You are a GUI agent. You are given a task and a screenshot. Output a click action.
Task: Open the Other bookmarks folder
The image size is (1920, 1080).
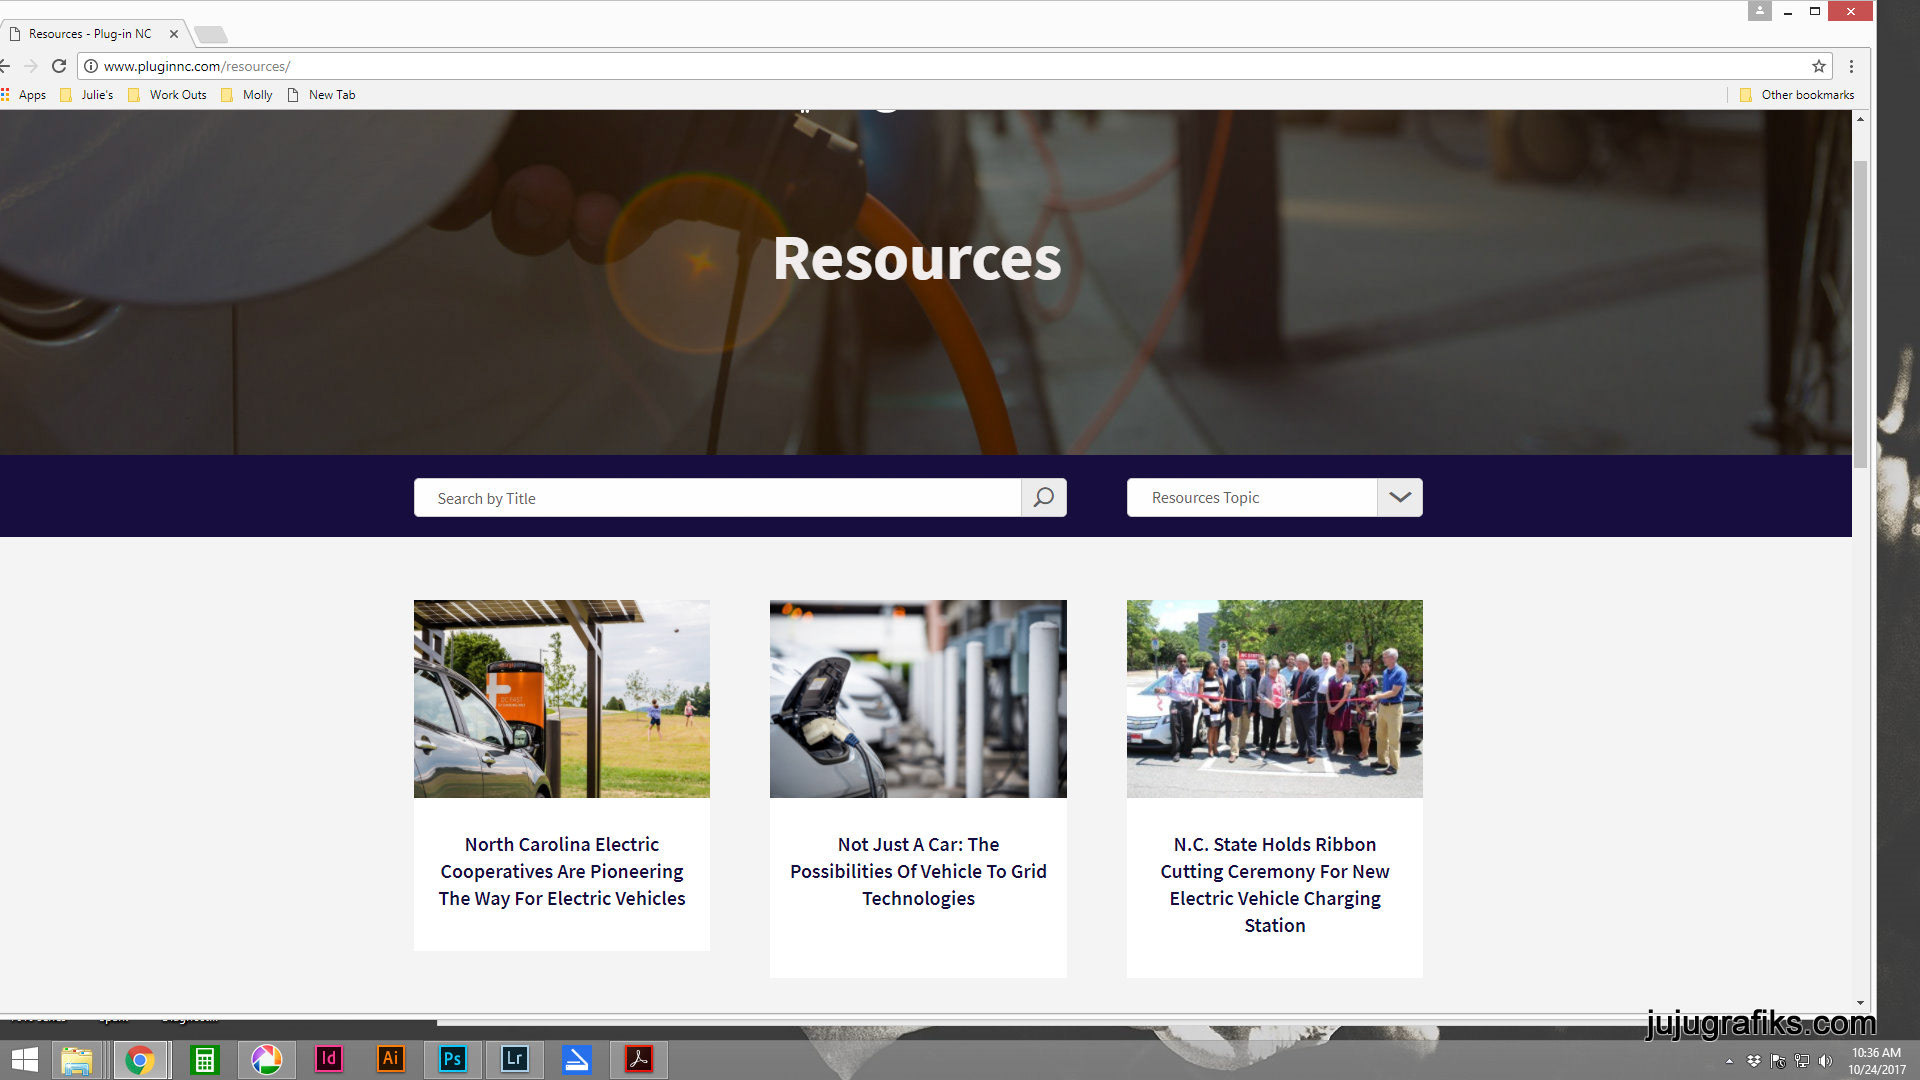[x=1797, y=95]
